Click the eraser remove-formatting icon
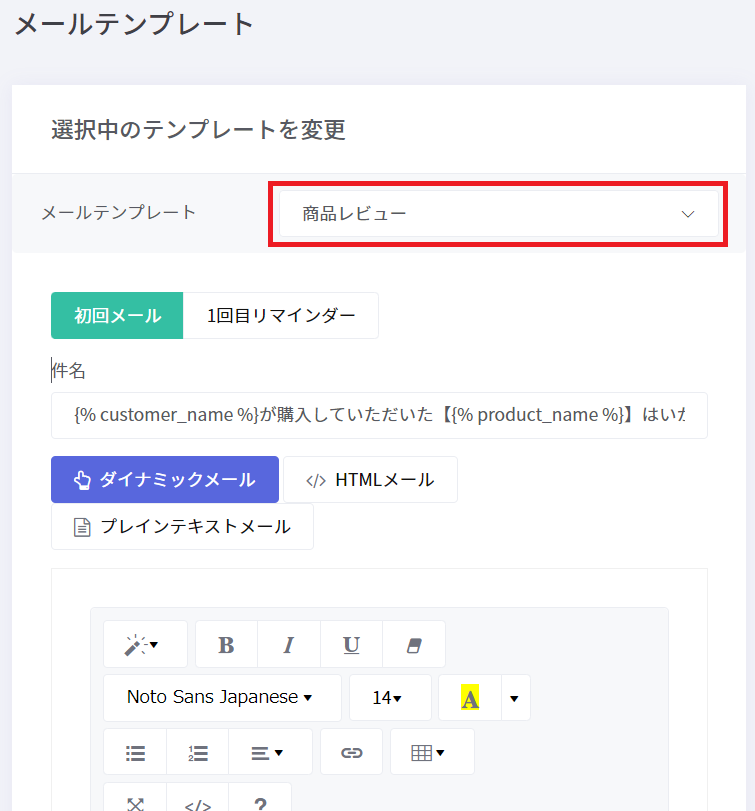The height and width of the screenshot is (811, 755). click(413, 645)
